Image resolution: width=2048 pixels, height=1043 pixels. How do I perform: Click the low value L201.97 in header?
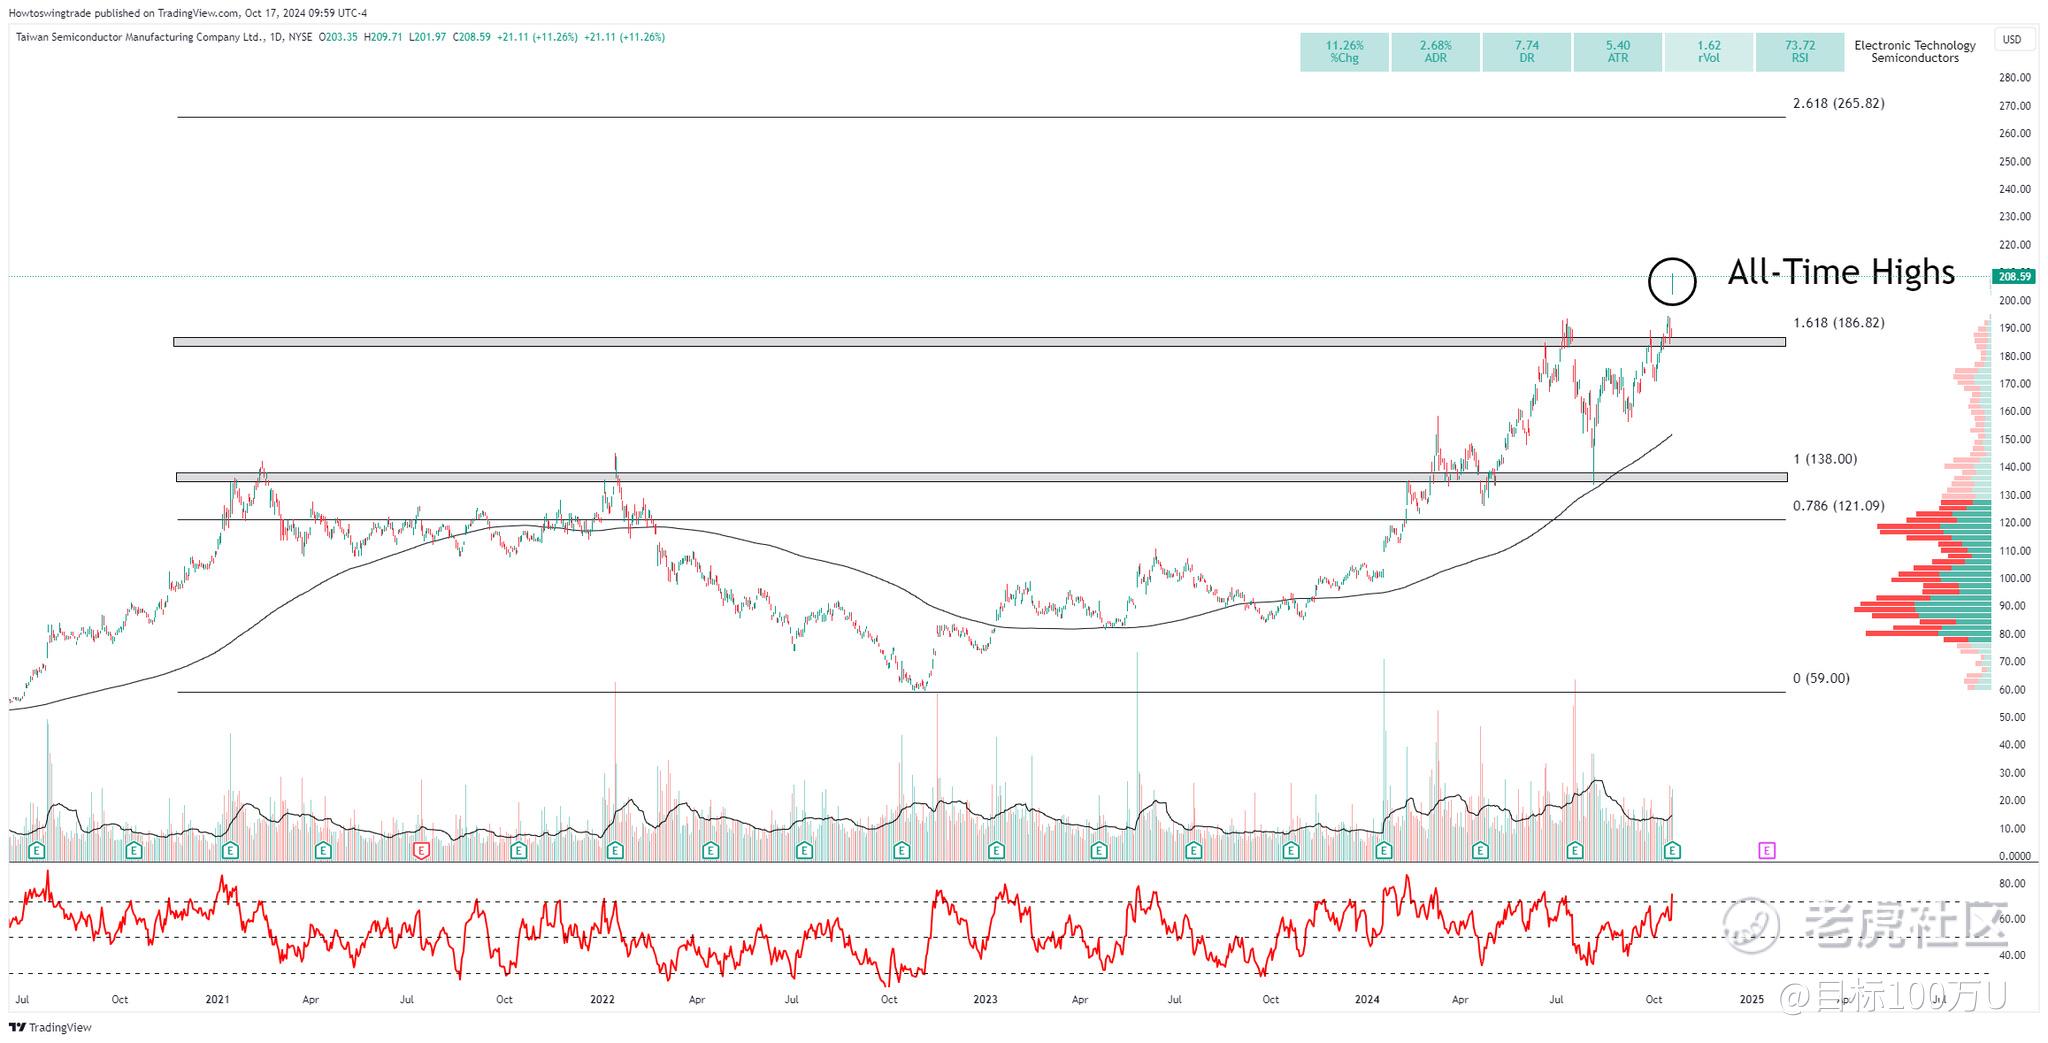tap(428, 37)
